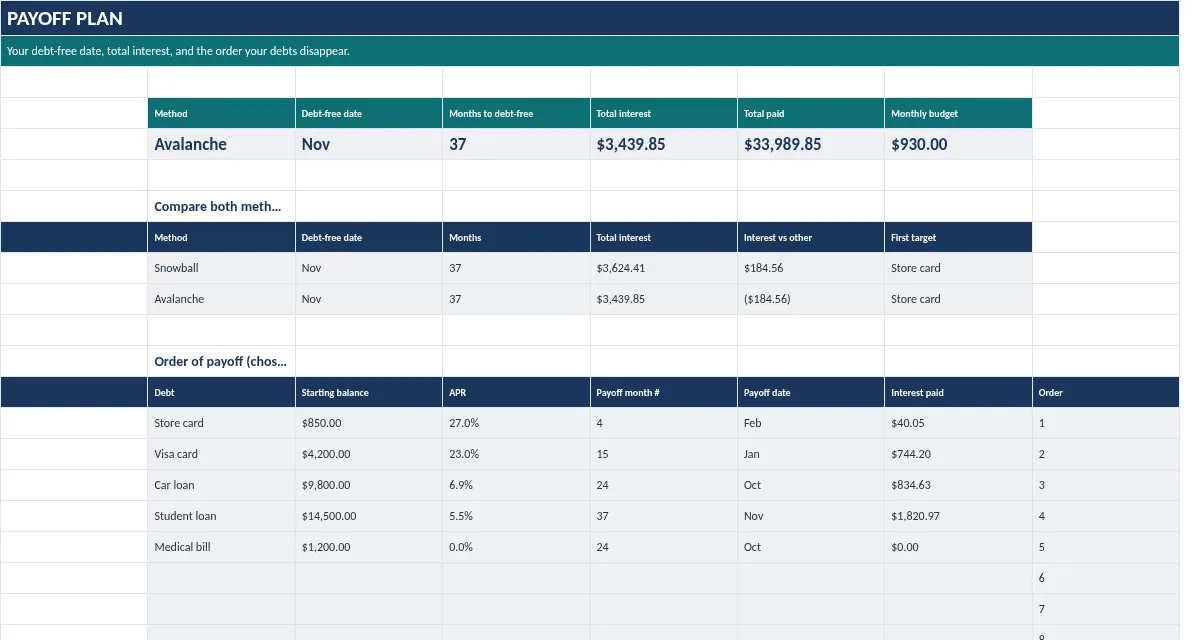
Task: Click order number 7 cell
Action: coord(1106,609)
